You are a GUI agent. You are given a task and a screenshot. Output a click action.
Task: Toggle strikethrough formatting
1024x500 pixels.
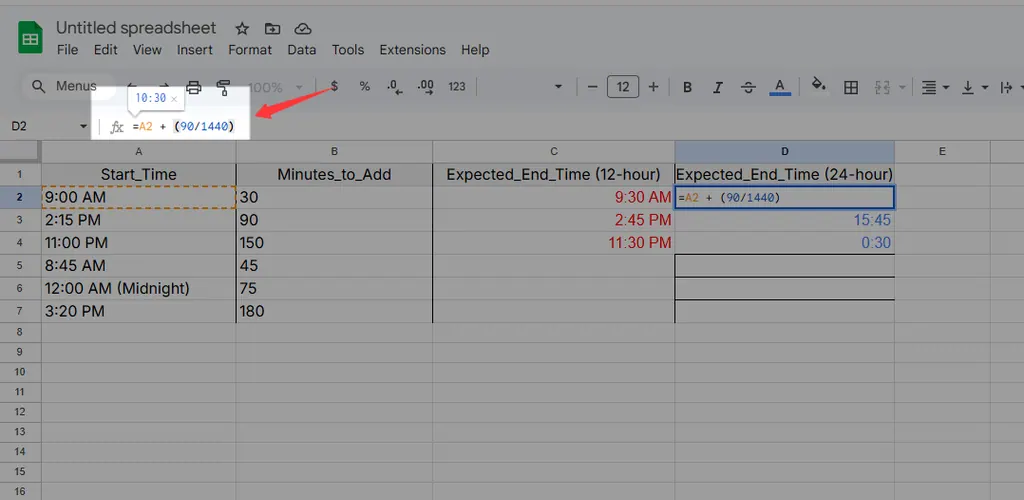[750, 87]
